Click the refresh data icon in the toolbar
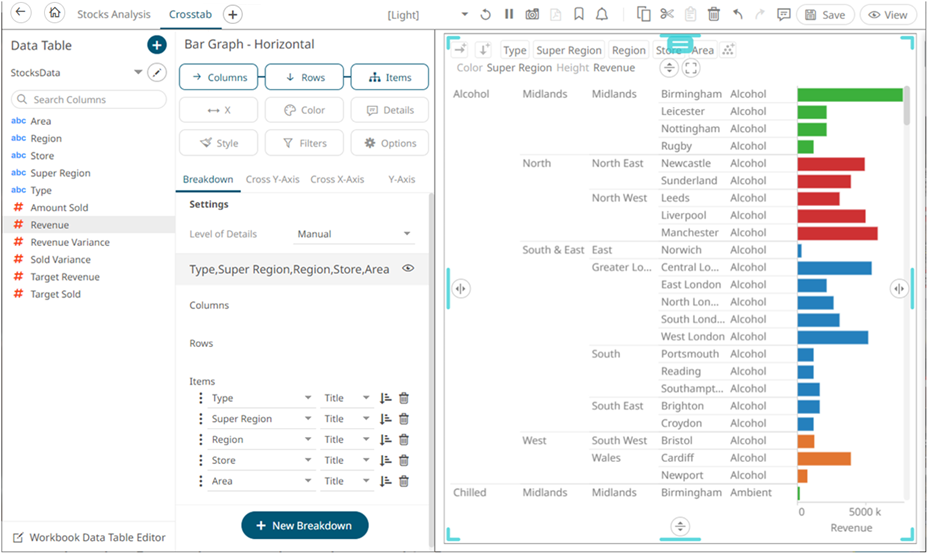 click(x=485, y=14)
